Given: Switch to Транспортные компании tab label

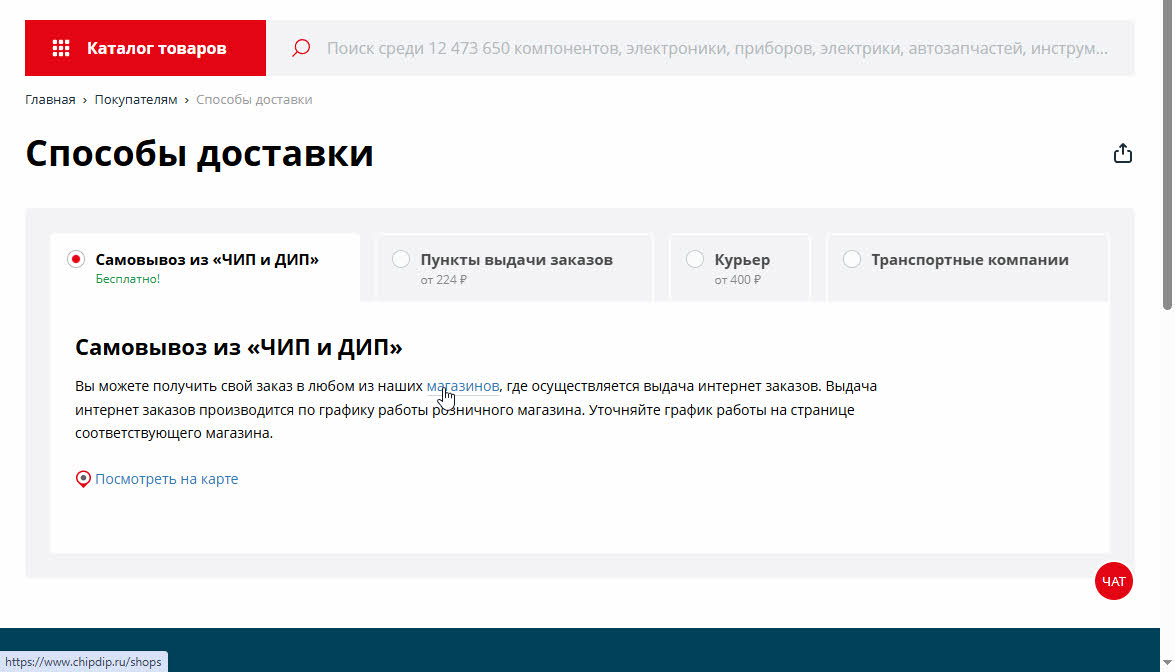Looking at the screenshot, I should (x=970, y=260).
